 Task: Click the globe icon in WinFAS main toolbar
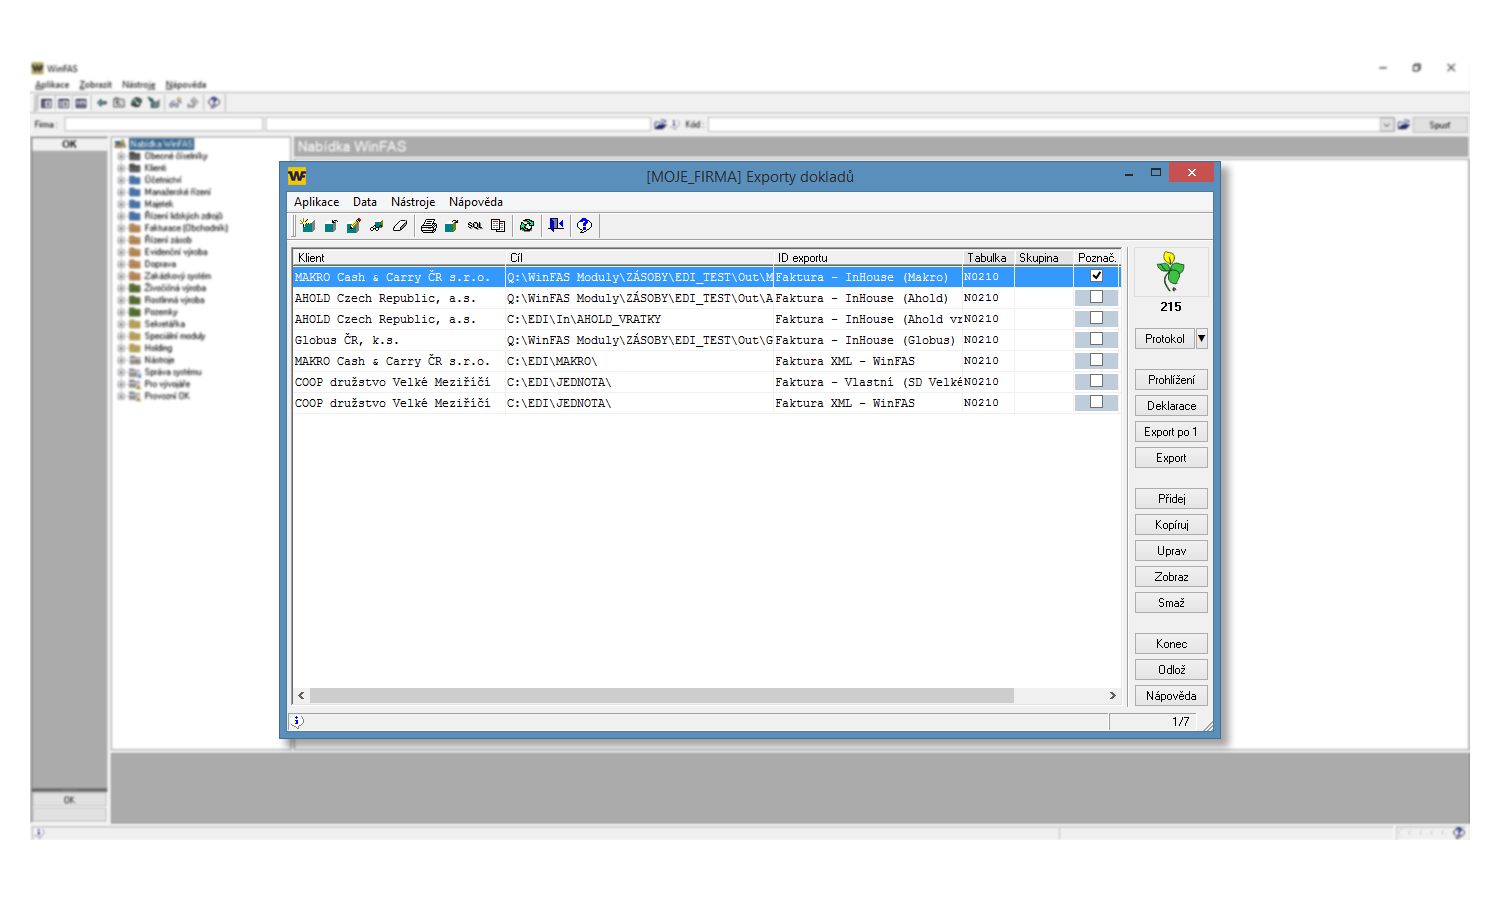[136, 103]
